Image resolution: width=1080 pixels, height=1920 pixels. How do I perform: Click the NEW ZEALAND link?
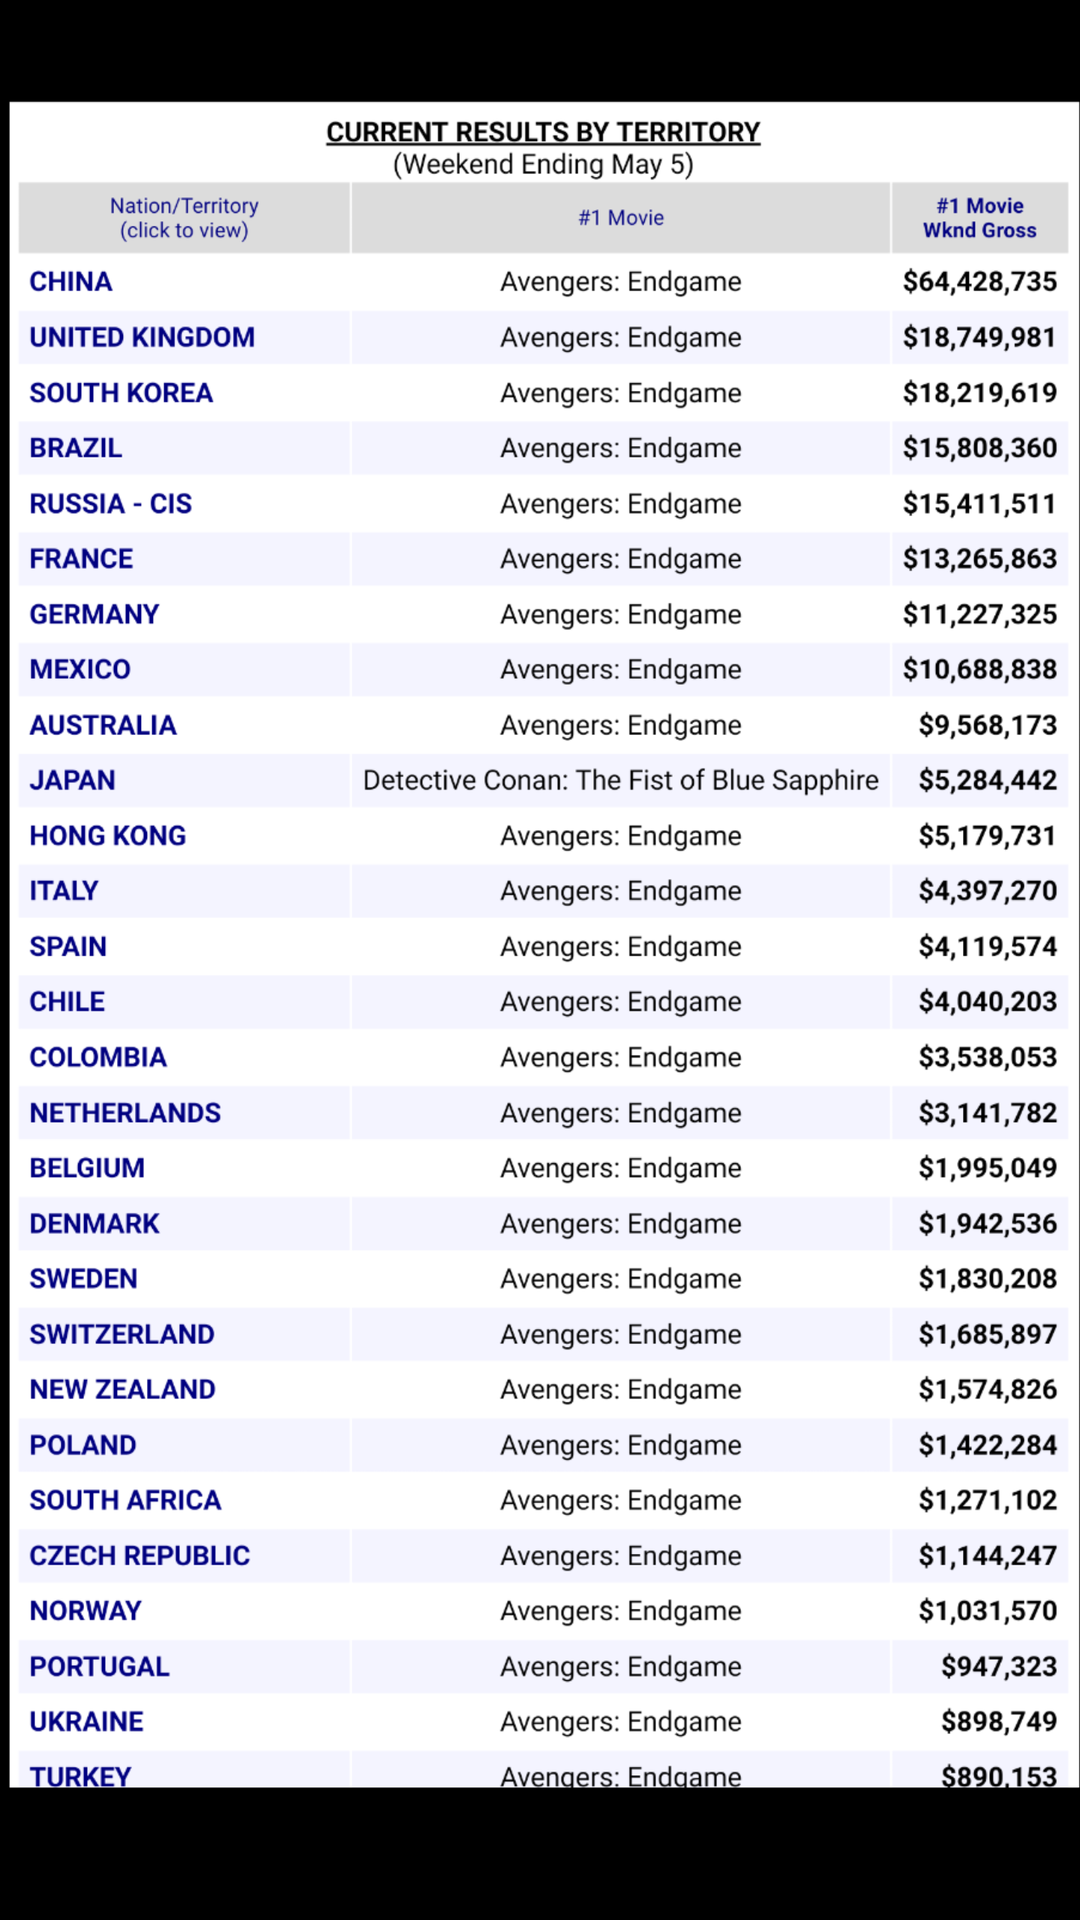pos(122,1390)
